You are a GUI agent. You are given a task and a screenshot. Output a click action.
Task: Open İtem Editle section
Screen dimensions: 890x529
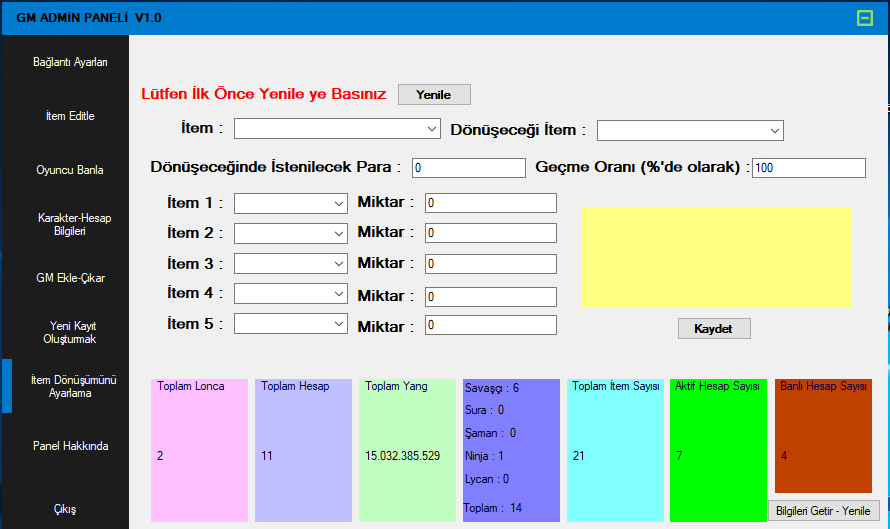click(x=70, y=116)
